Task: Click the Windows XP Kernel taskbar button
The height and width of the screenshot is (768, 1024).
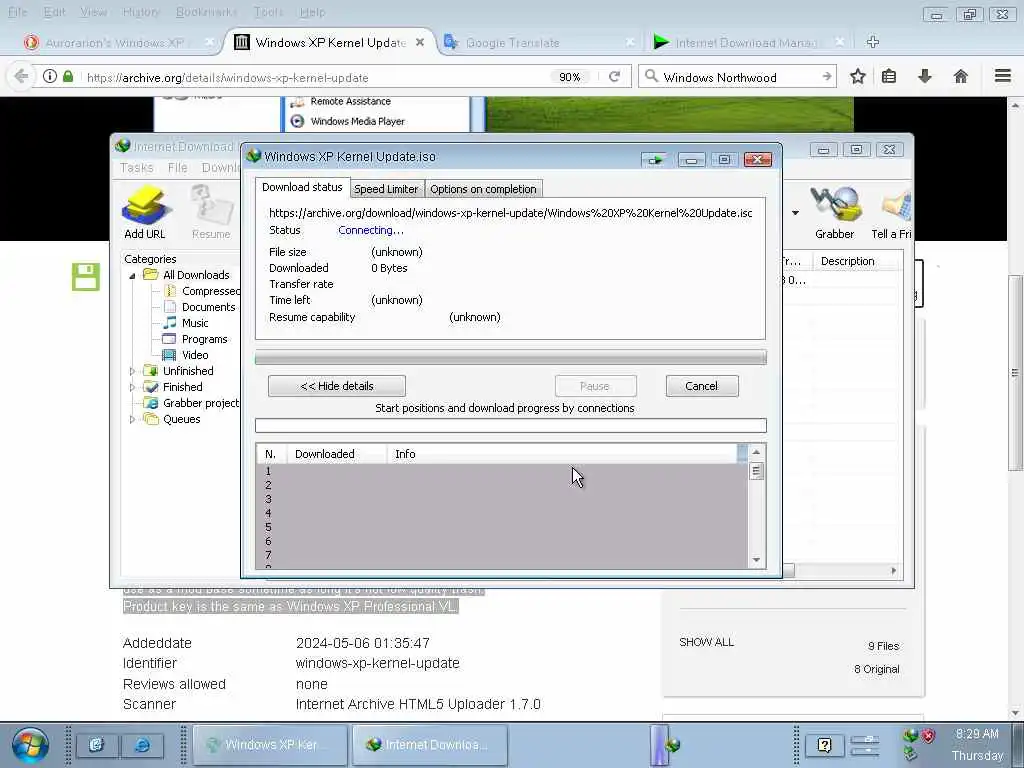Action: click(270, 745)
